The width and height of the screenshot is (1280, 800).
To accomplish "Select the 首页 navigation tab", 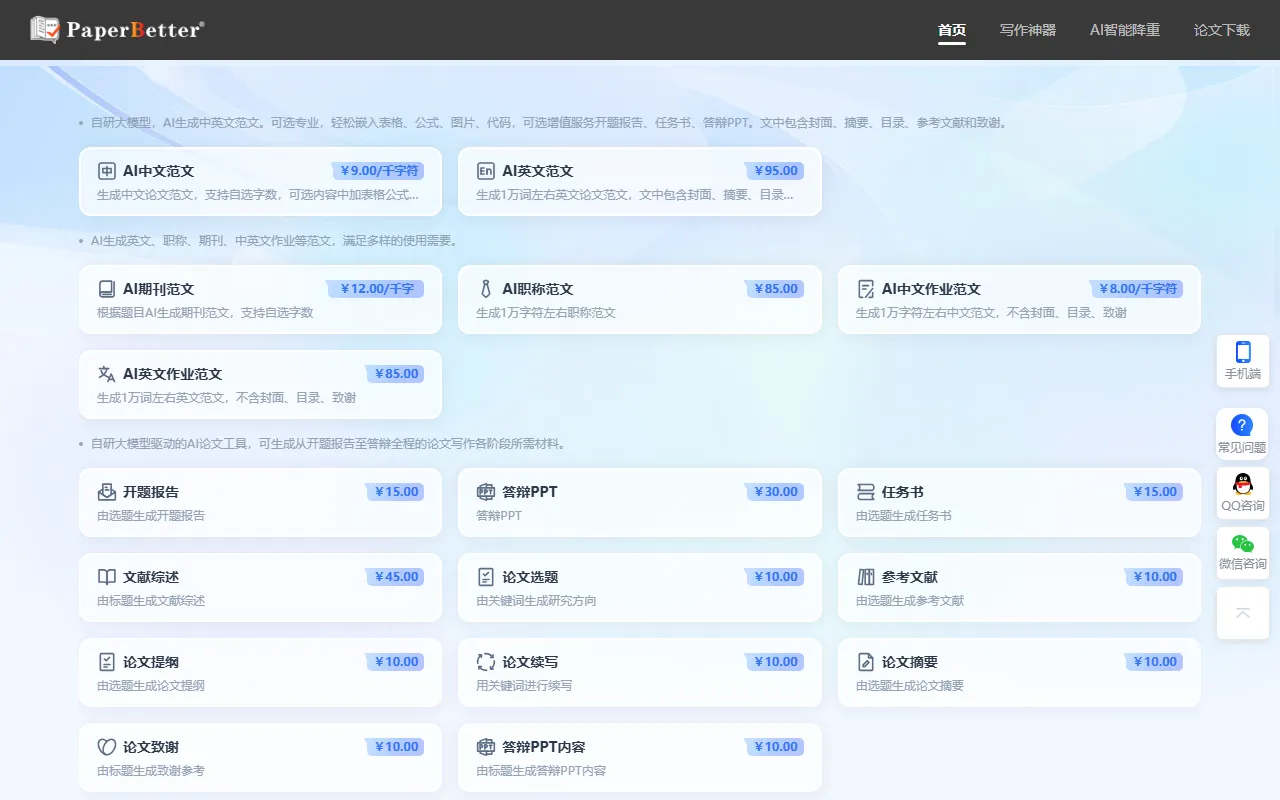I will point(951,31).
